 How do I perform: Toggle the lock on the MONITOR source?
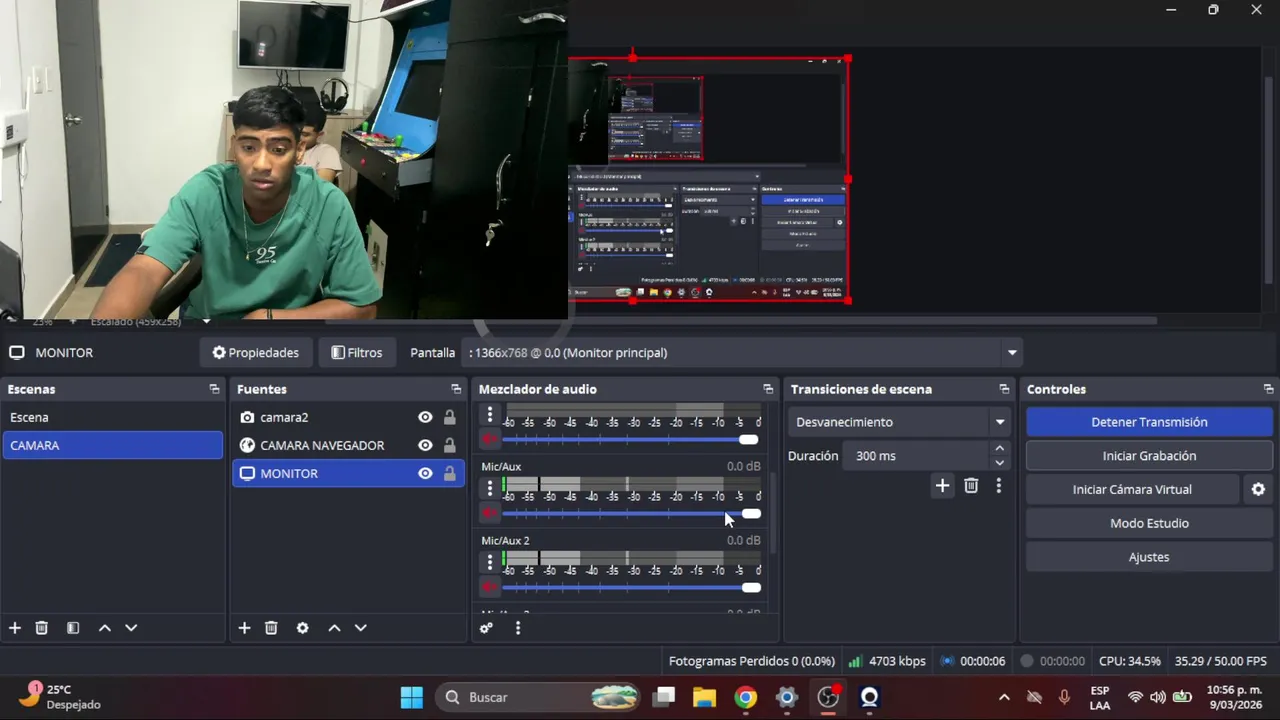(450, 473)
